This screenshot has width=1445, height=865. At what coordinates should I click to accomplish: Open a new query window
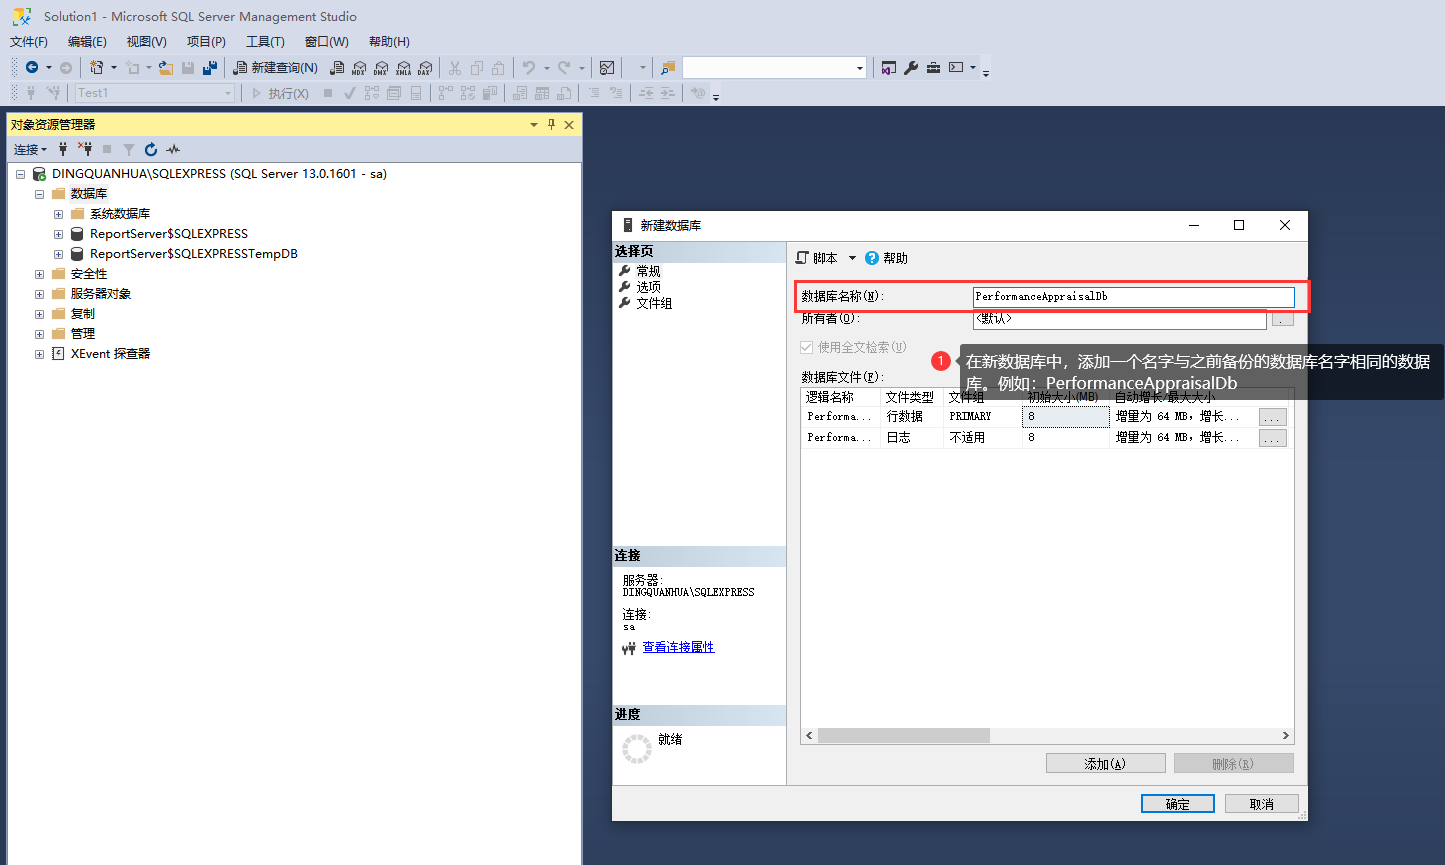(275, 67)
